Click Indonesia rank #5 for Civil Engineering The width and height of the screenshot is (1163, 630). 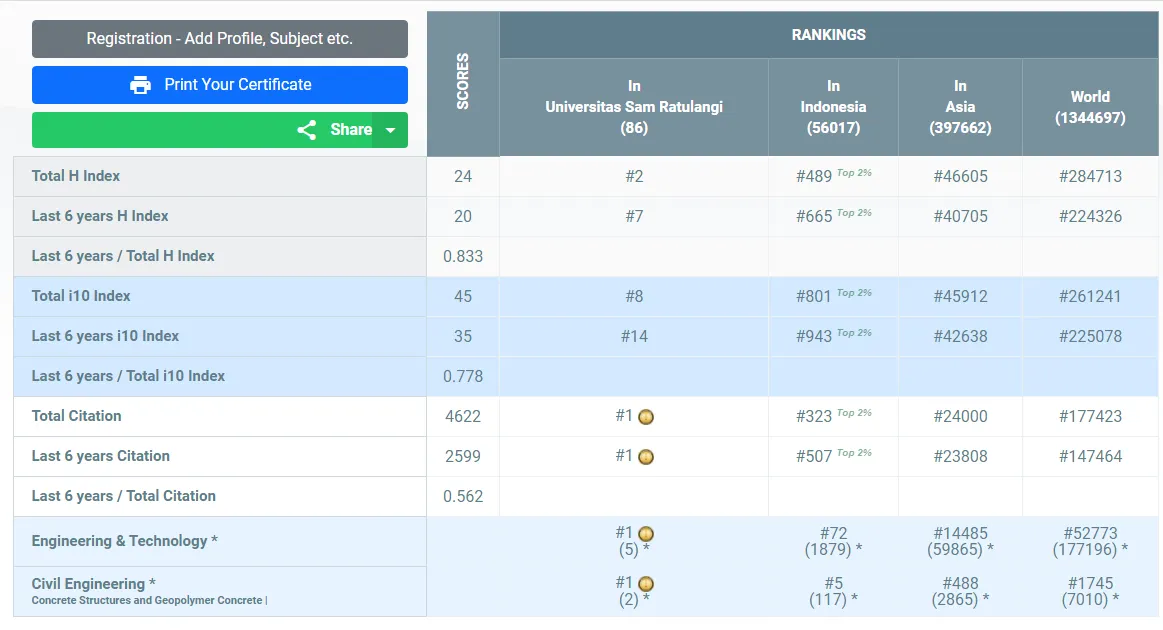833,583
